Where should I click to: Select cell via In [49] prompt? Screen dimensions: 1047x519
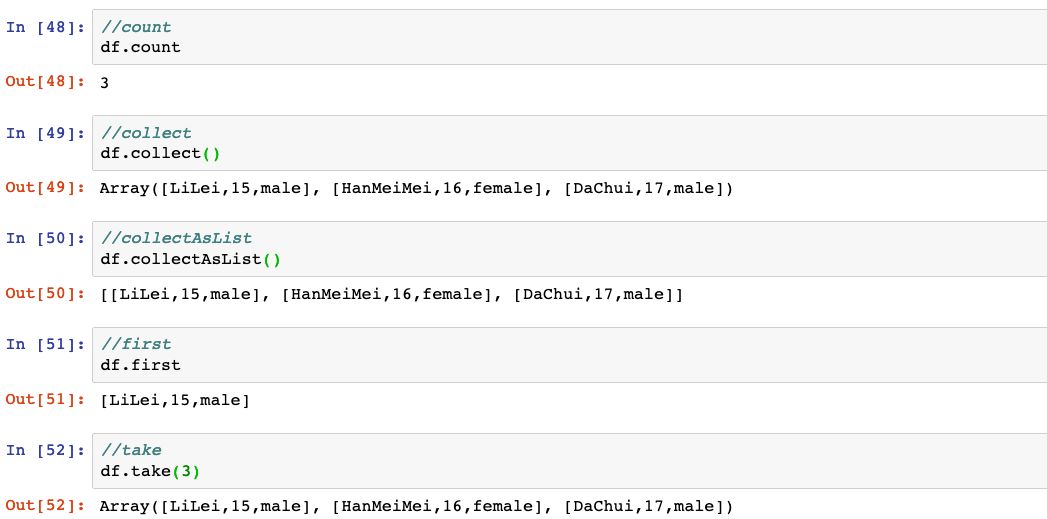[46, 133]
